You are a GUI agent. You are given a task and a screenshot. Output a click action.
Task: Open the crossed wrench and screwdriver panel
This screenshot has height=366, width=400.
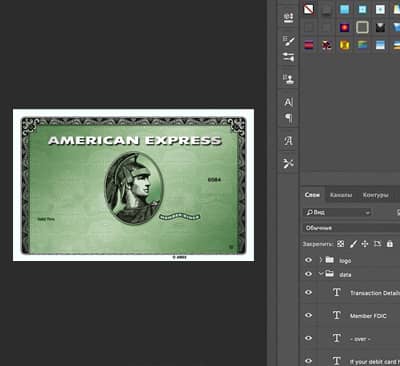click(x=288, y=163)
